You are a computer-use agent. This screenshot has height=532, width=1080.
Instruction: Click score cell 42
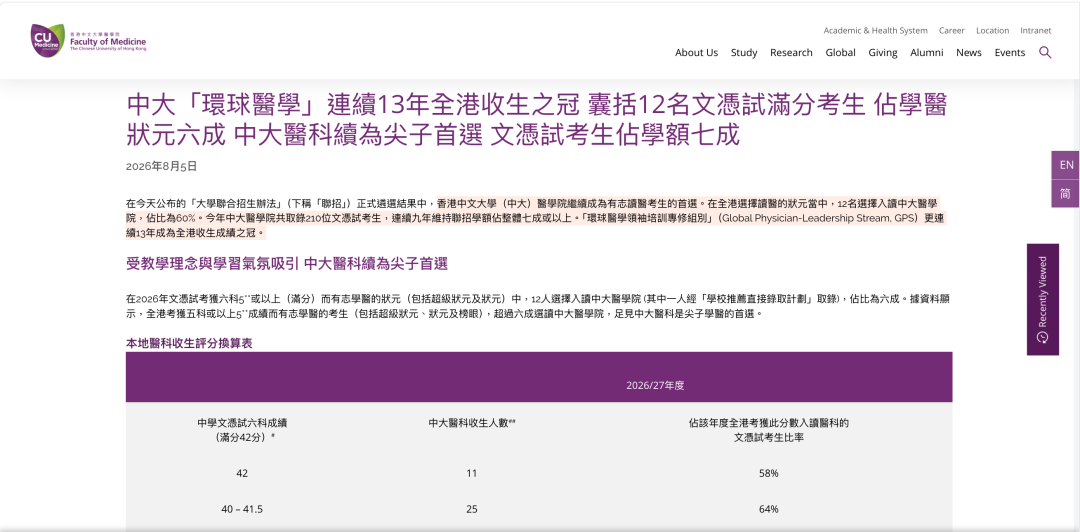pyautogui.click(x=242, y=473)
